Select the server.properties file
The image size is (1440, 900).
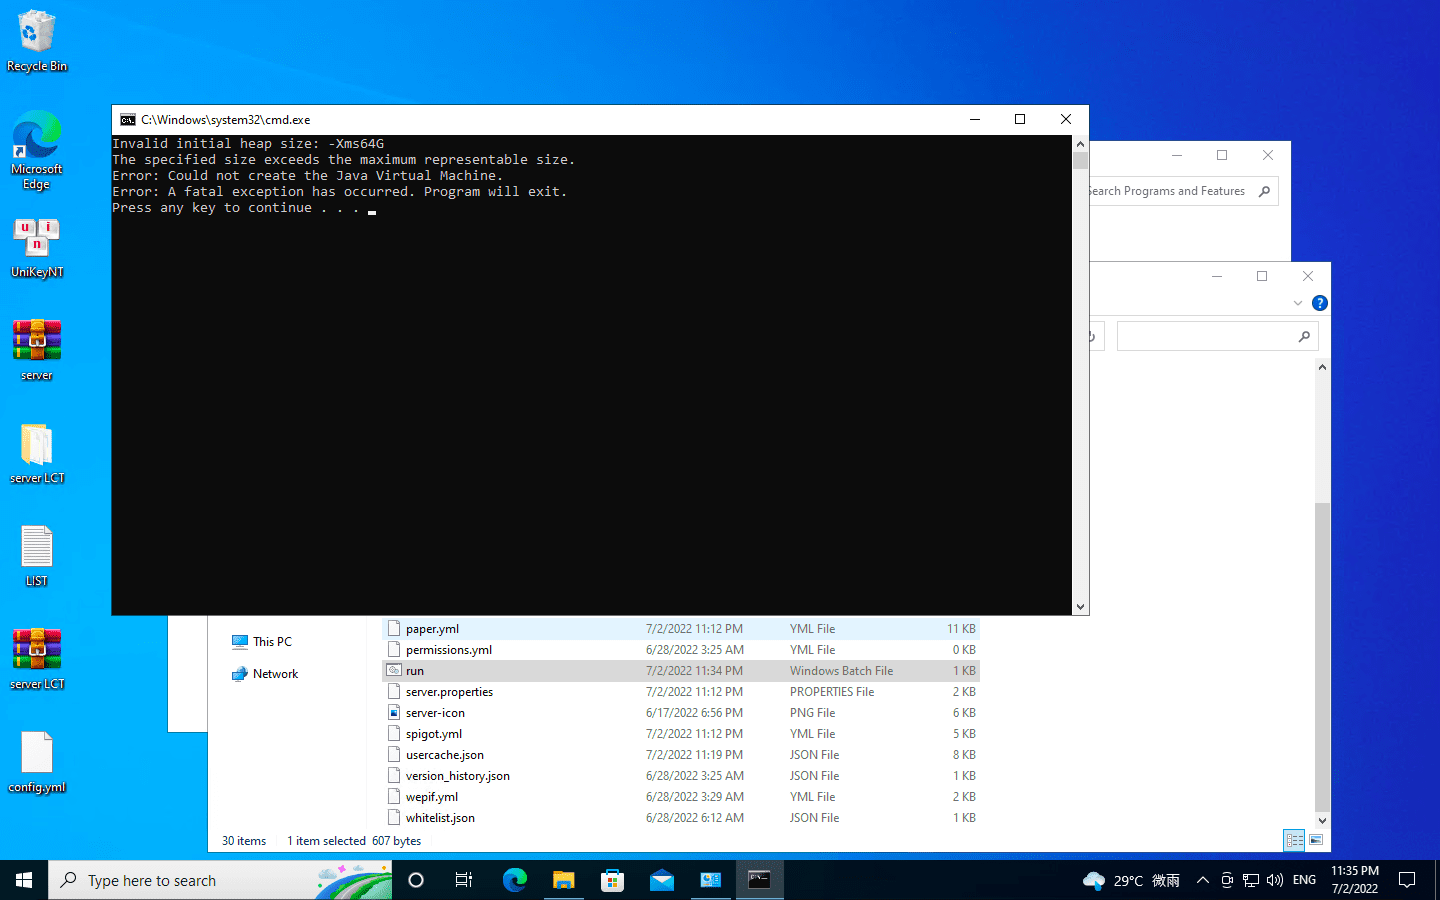(449, 692)
